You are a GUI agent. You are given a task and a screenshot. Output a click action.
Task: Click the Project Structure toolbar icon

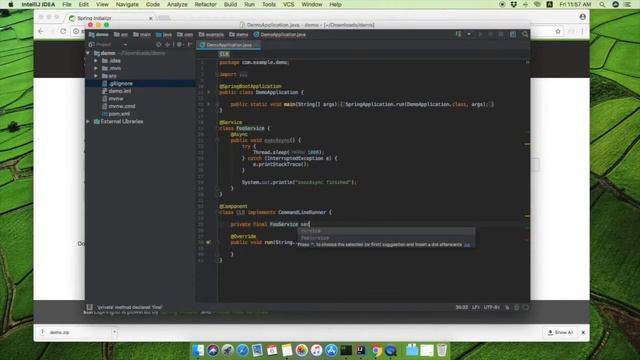pos(513,35)
